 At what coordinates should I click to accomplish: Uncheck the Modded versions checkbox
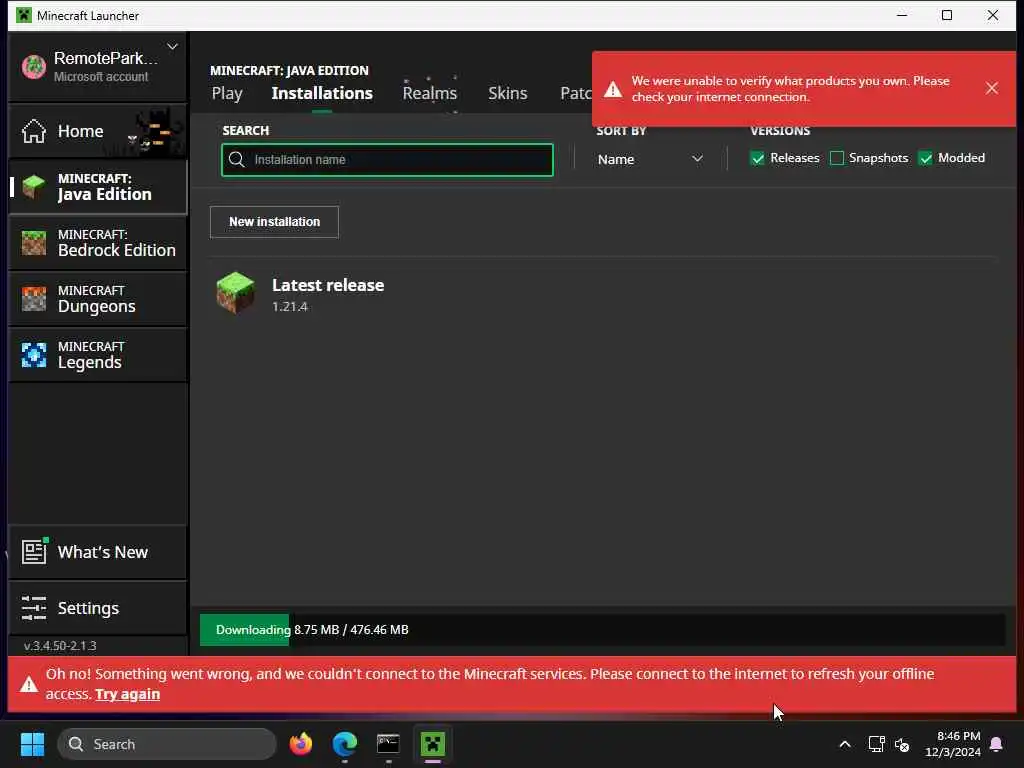(925, 158)
